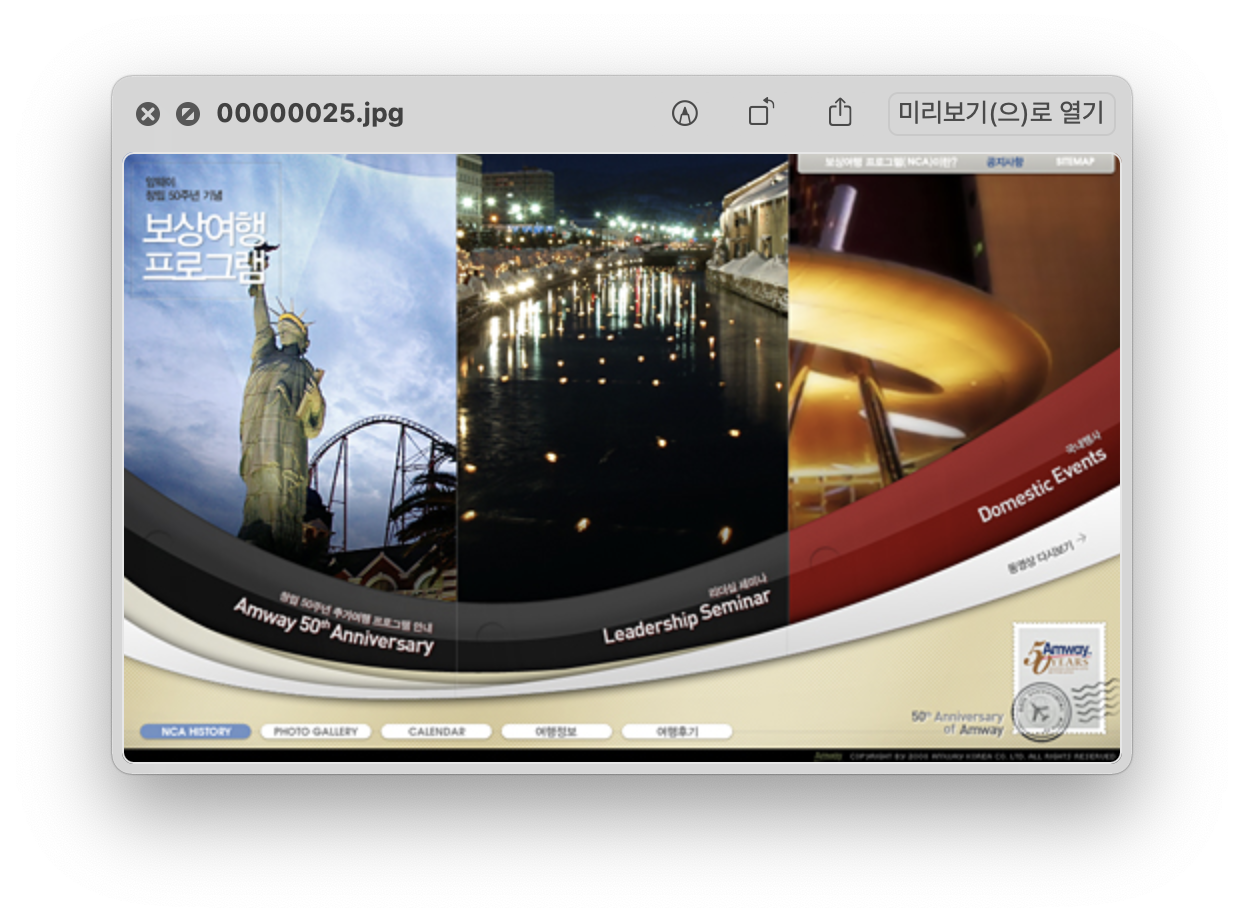Screen dimensions: 1244x922
Task: Close the Quick Look window
Action: (x=148, y=114)
